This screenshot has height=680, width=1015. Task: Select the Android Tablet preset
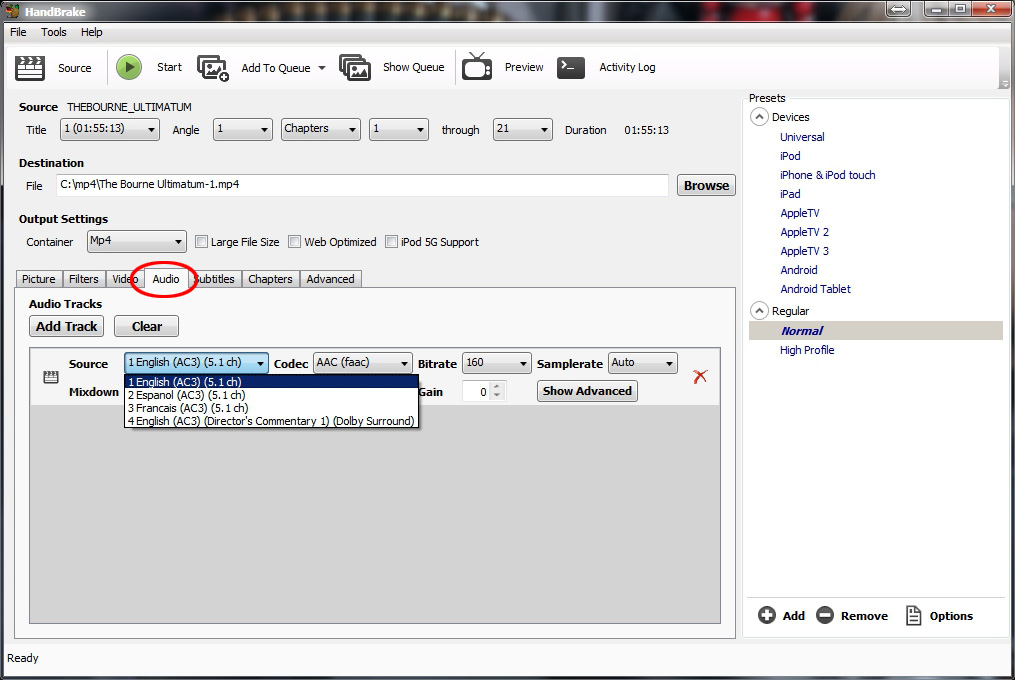[x=815, y=289]
